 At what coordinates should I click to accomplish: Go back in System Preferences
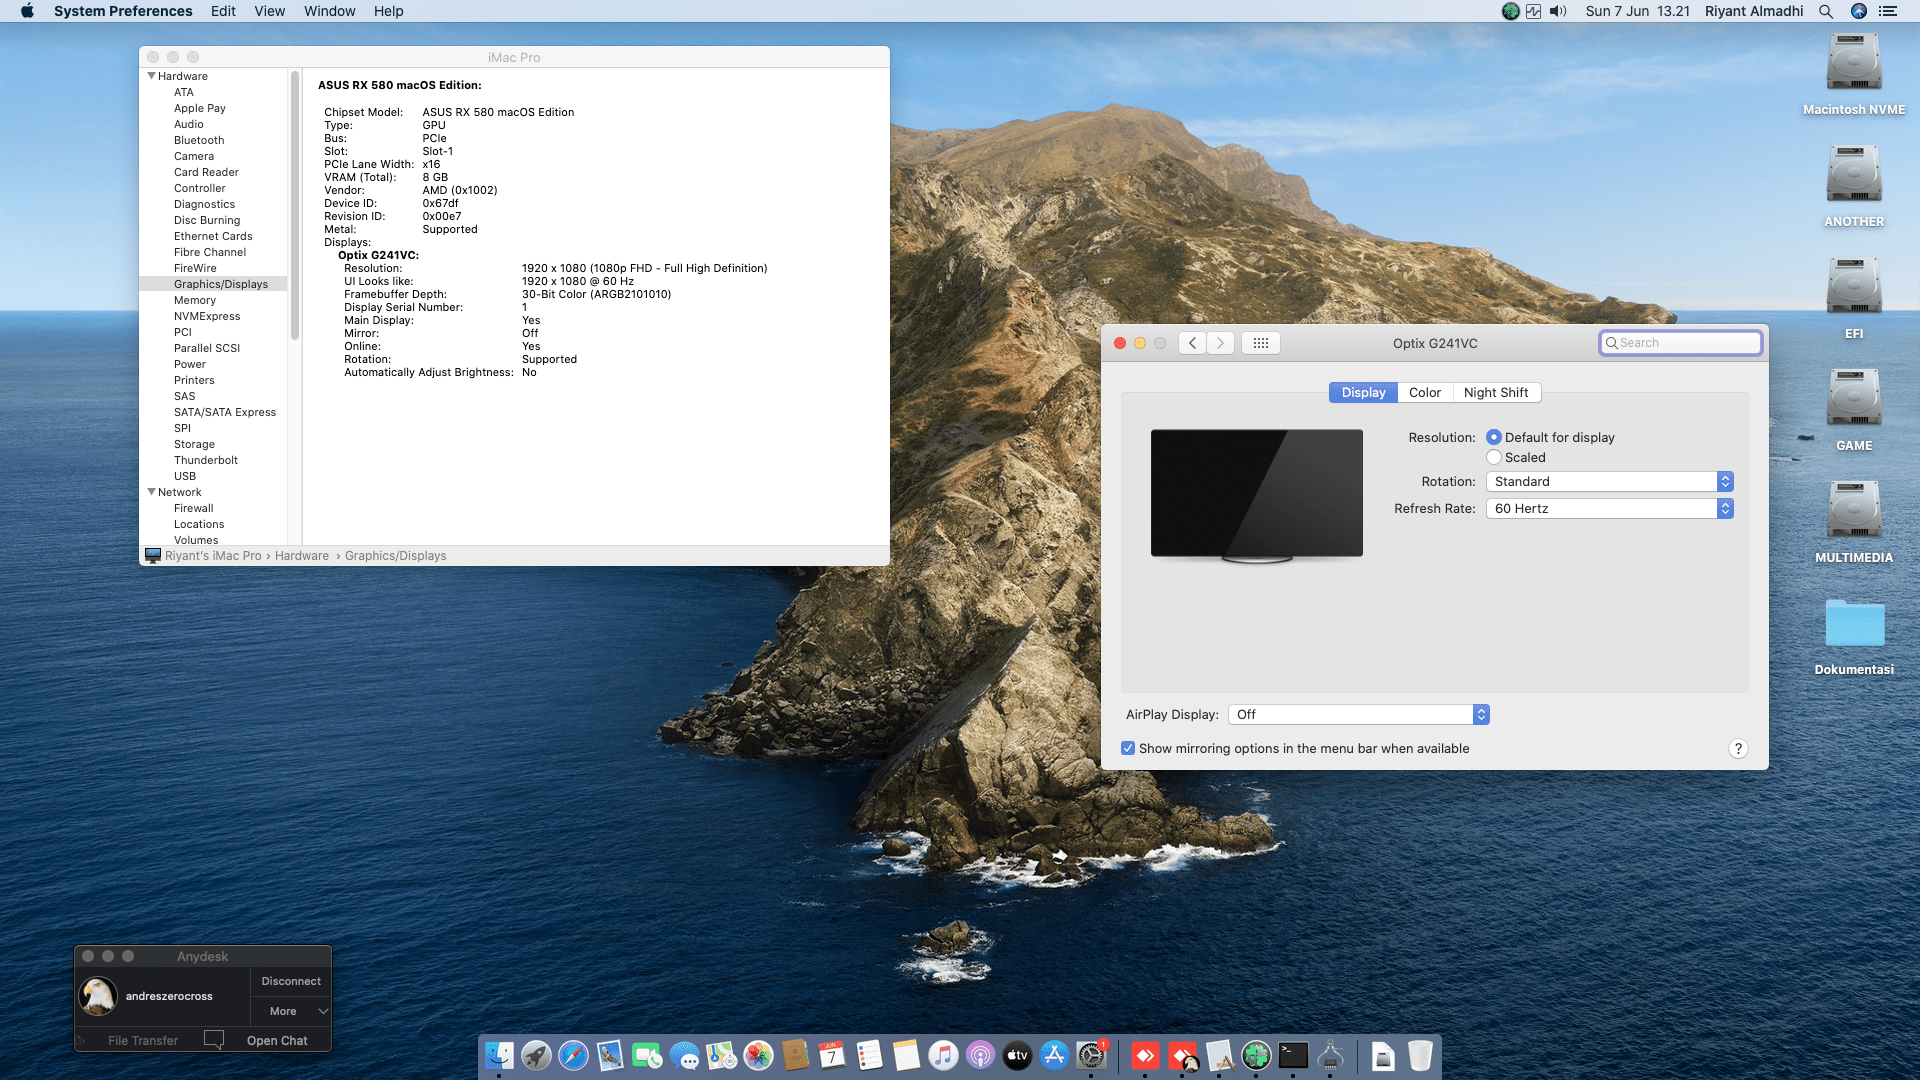tap(1192, 343)
